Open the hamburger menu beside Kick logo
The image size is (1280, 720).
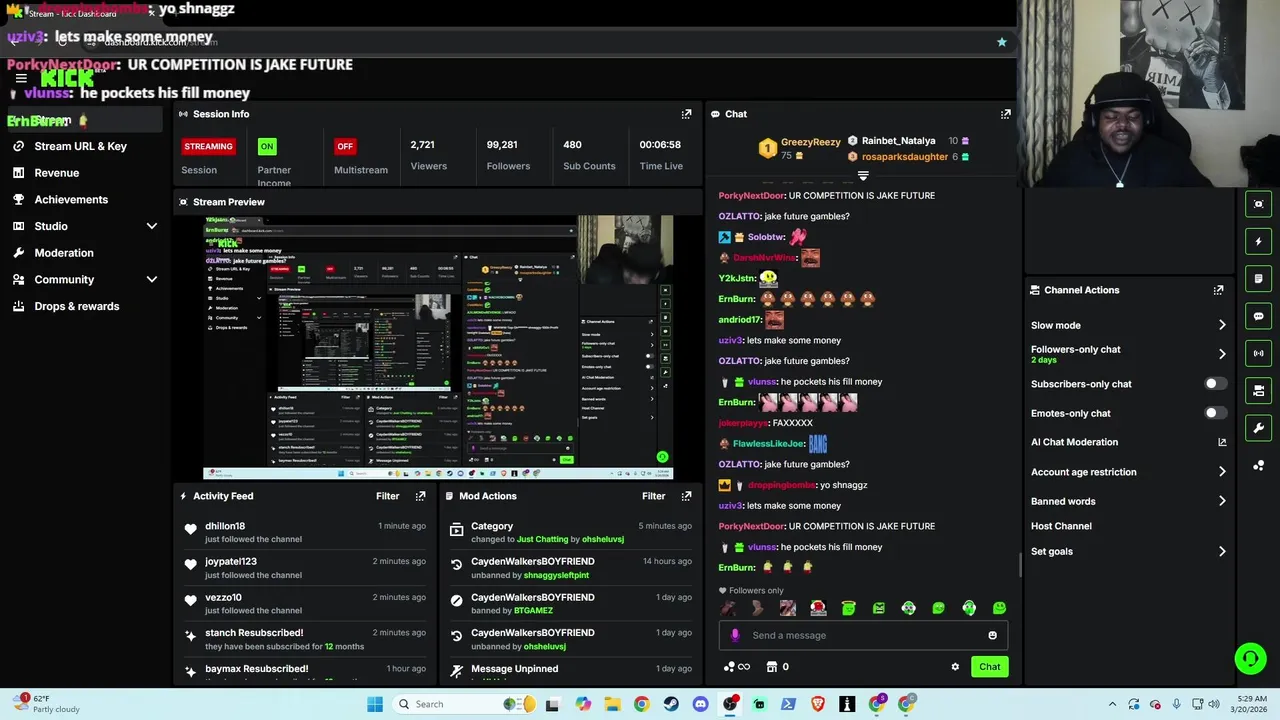click(x=21, y=78)
